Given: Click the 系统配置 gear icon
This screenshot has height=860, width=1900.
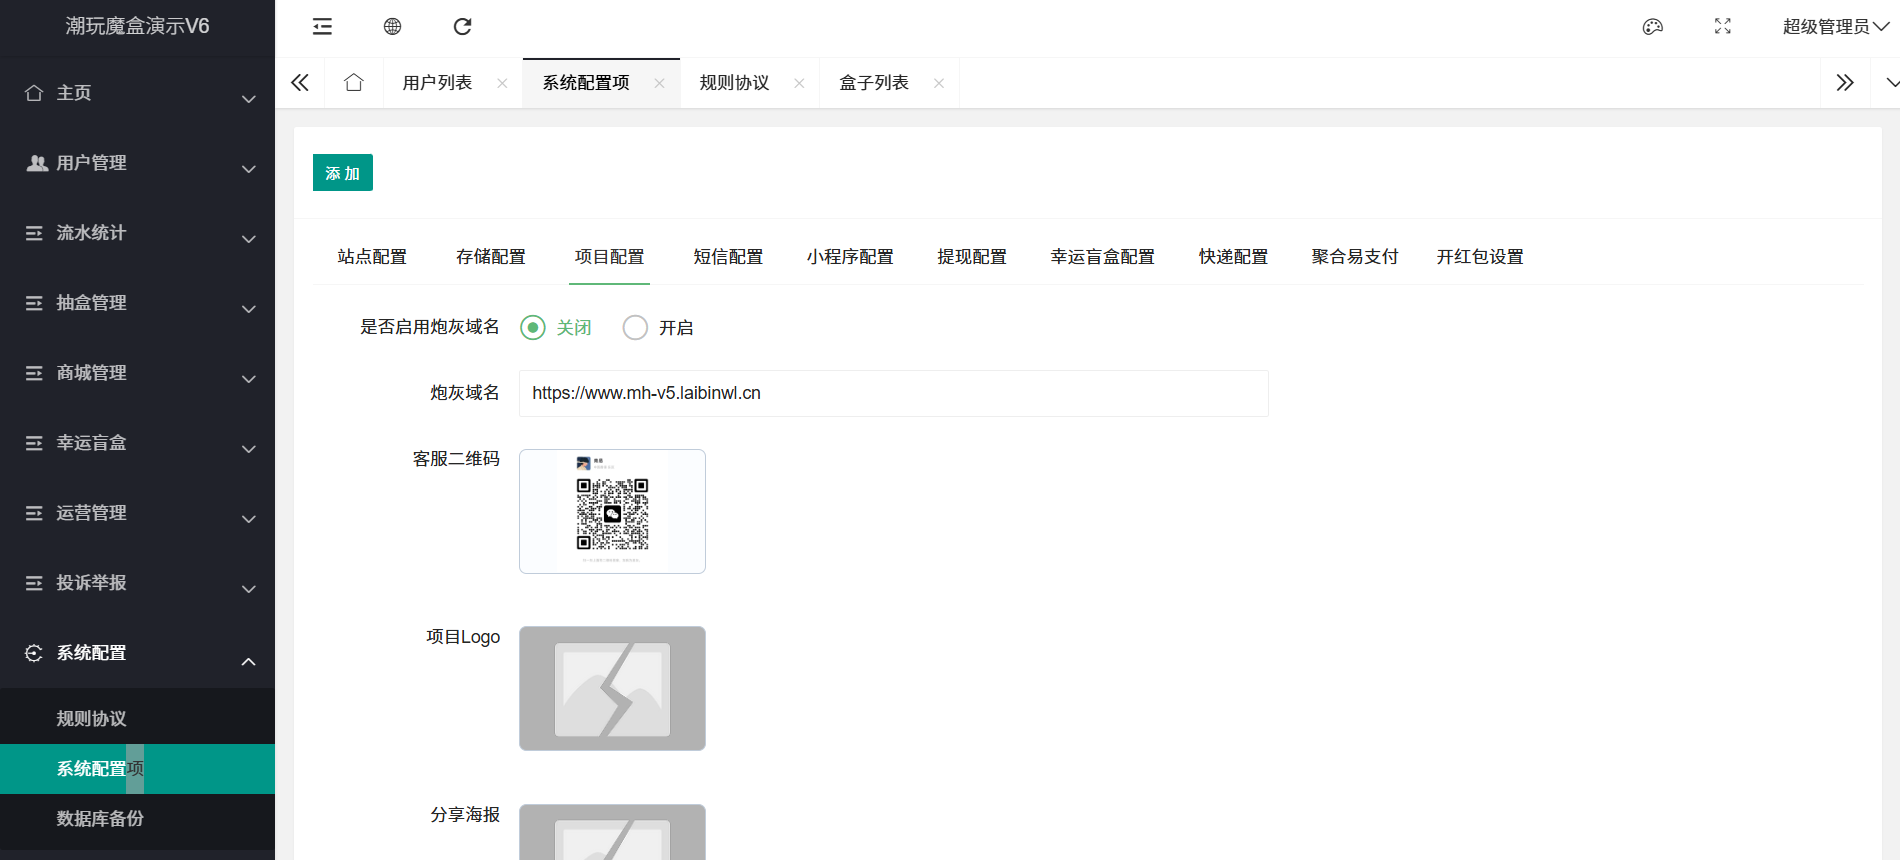Looking at the screenshot, I should 34,653.
